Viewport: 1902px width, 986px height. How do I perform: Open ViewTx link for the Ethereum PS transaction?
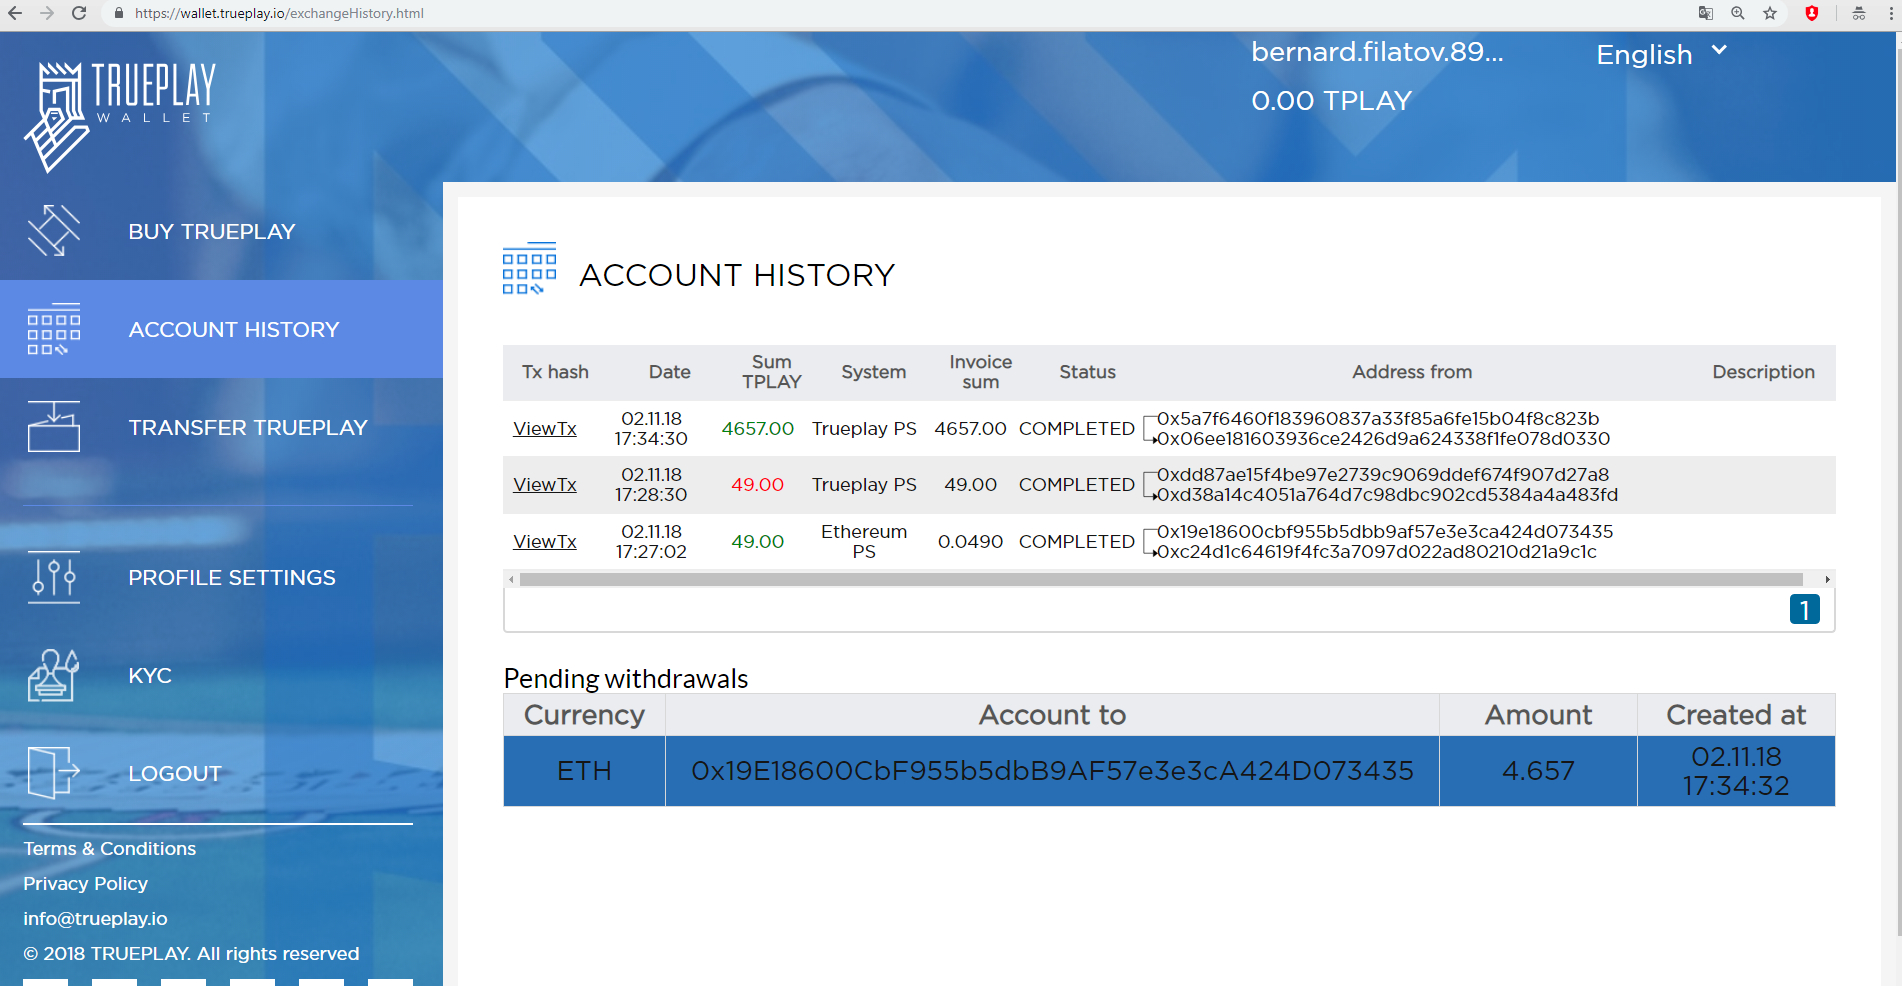click(x=545, y=541)
